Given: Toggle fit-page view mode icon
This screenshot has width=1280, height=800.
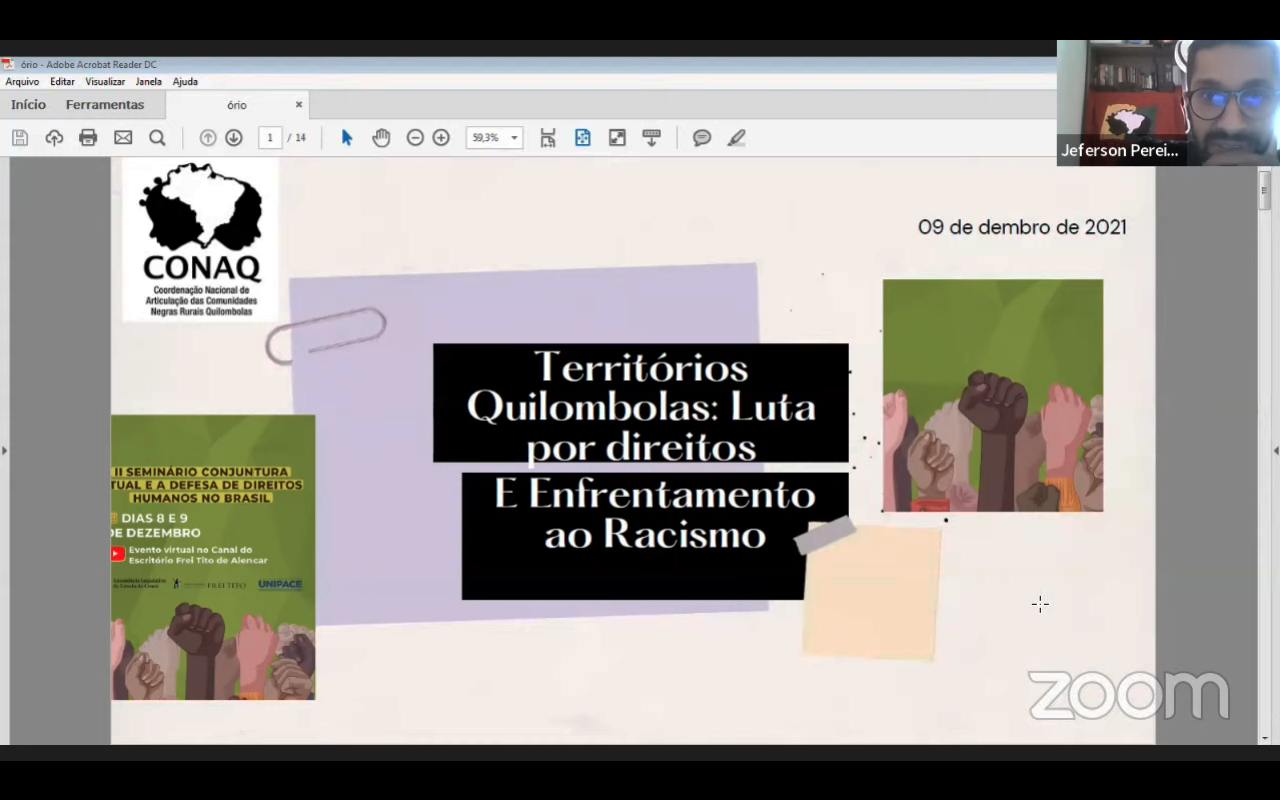Looking at the screenshot, I should 583,138.
